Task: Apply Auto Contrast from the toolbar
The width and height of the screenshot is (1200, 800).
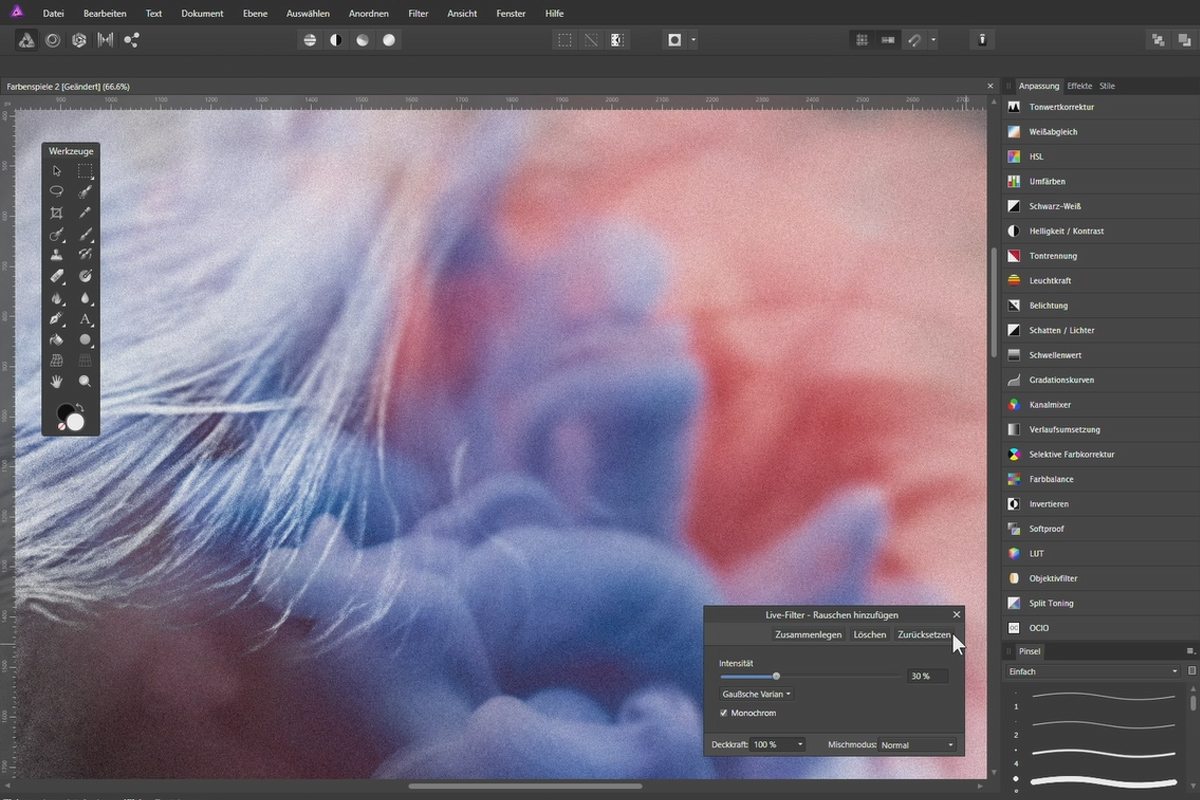Action: point(336,40)
